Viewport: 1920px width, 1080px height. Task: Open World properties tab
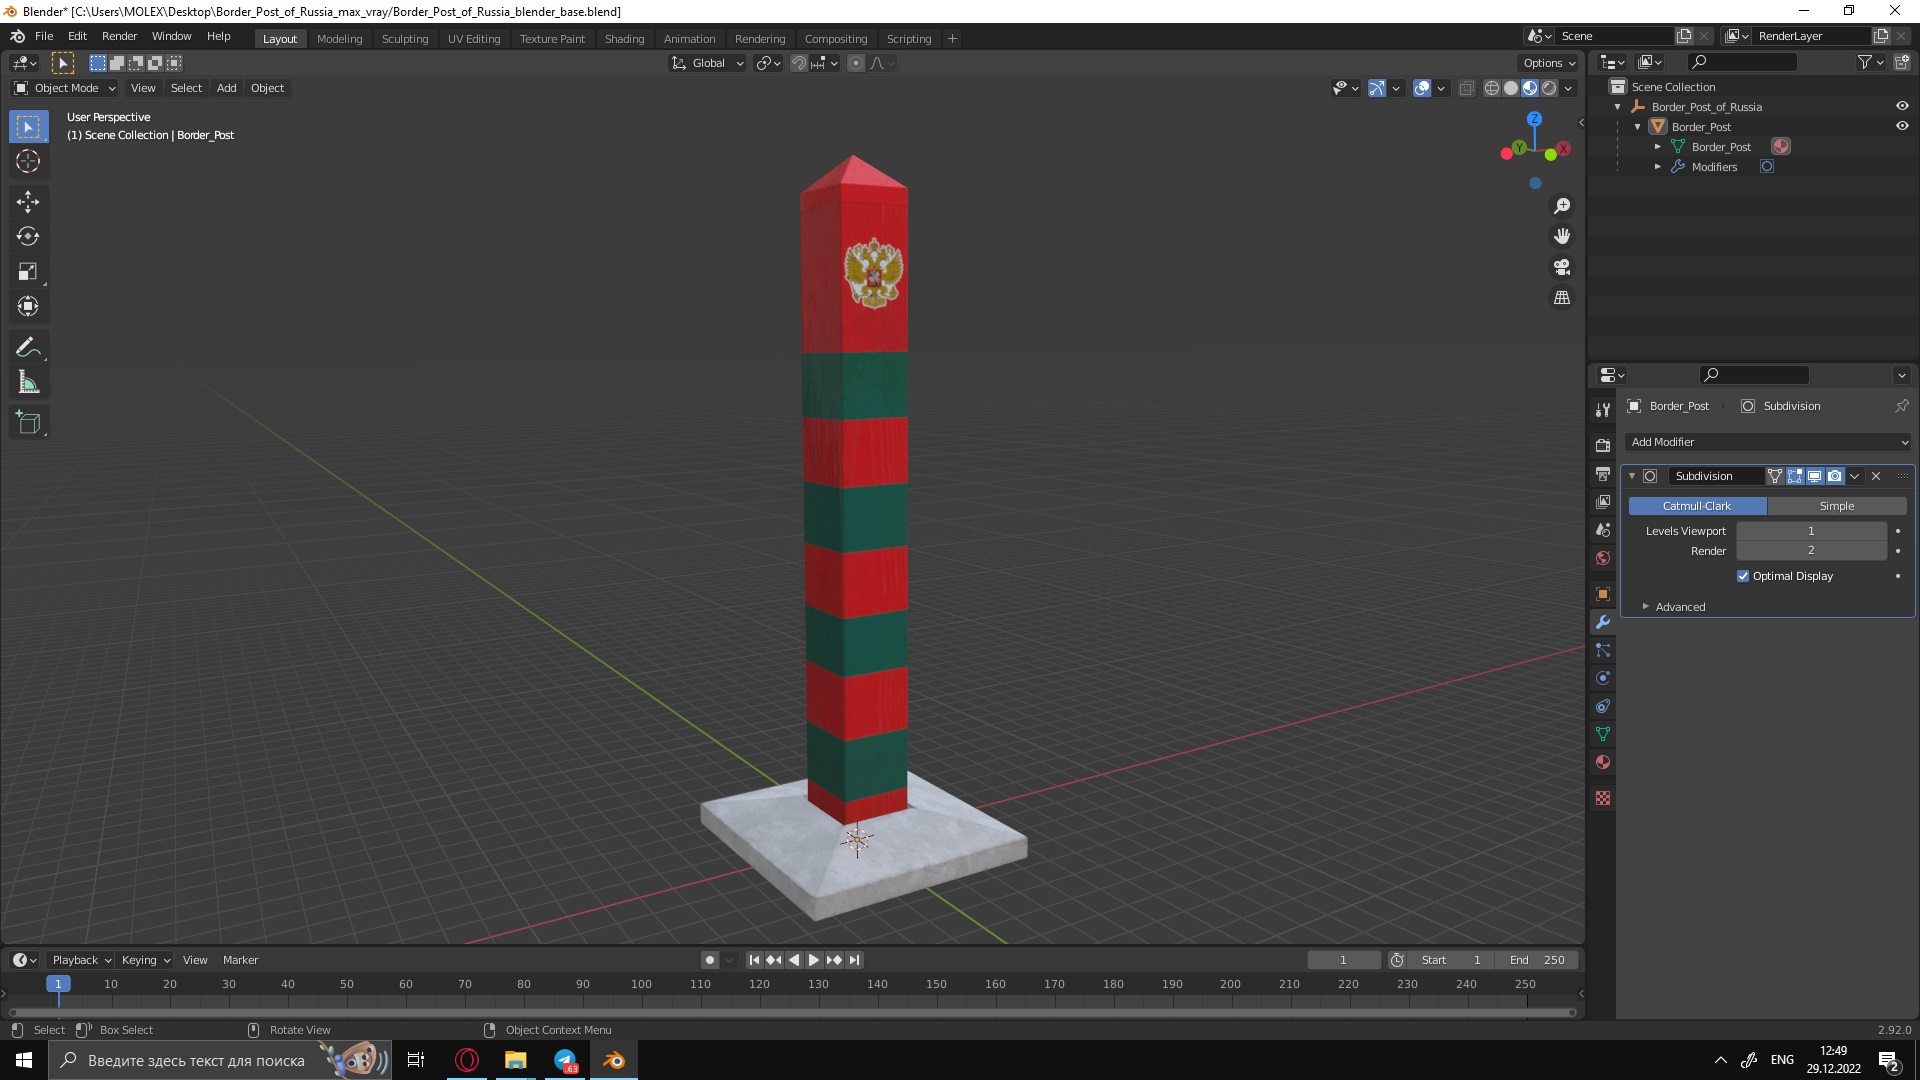[x=1603, y=557]
